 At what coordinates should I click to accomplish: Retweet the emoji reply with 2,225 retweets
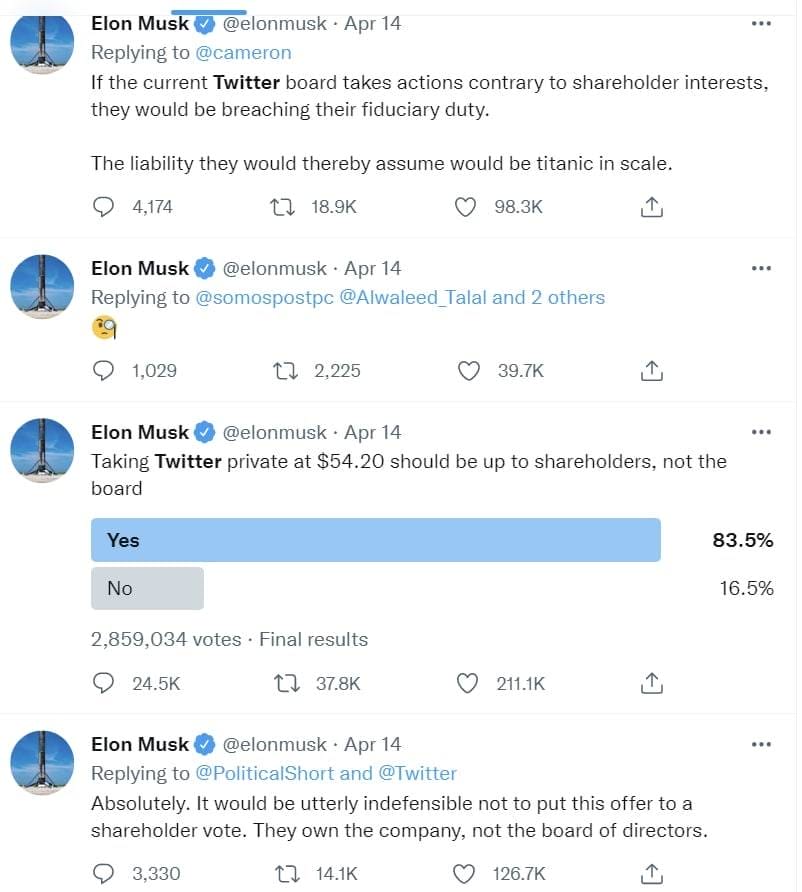tap(285, 371)
